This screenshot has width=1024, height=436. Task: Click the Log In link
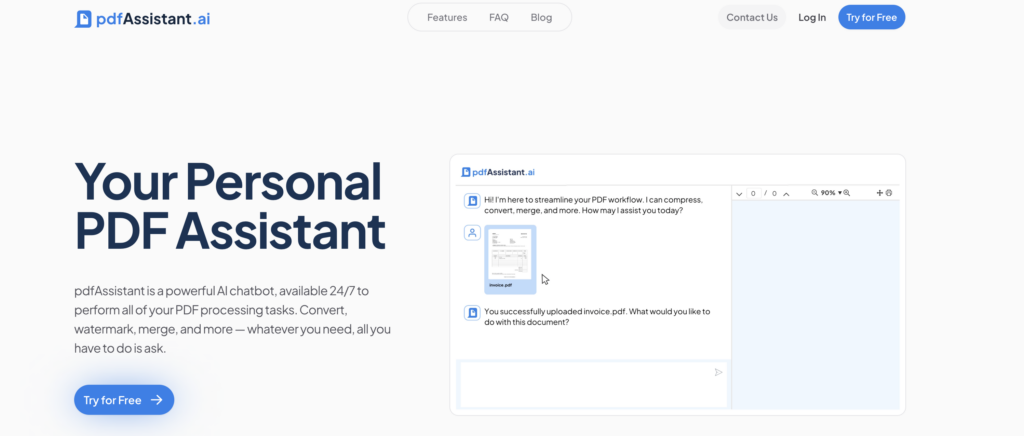tap(812, 18)
